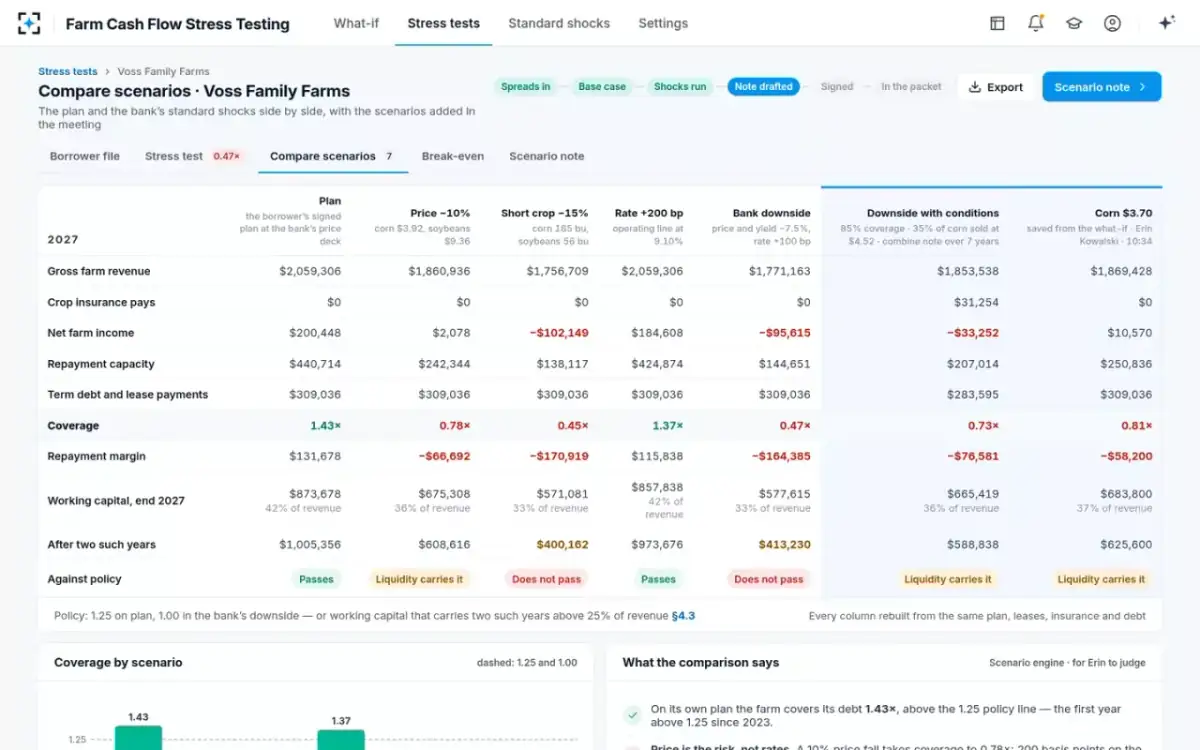
Task: Click the app logo icon
Action: [x=29, y=23]
